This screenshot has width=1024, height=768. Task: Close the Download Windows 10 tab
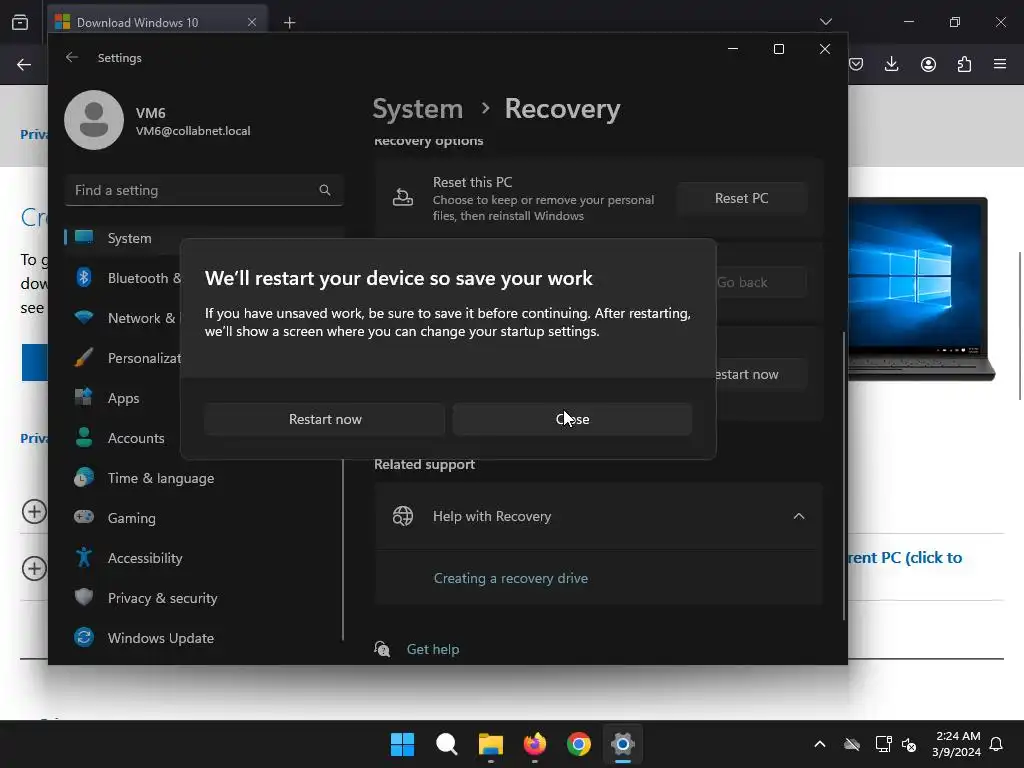(x=252, y=23)
